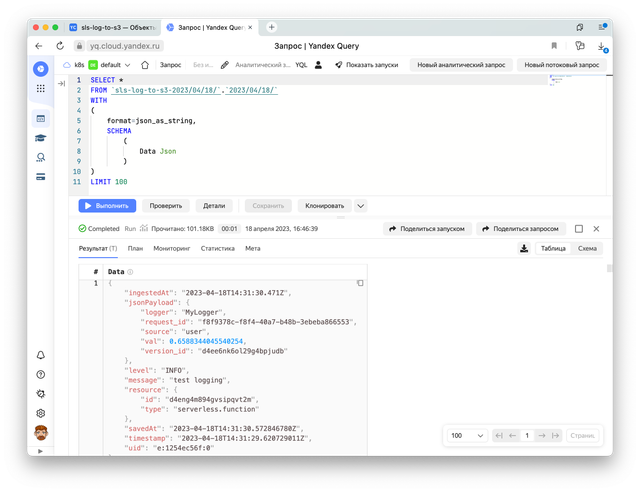This screenshot has width=640, height=492.
Task: Switch the result view to Таблица
Action: 553,249
